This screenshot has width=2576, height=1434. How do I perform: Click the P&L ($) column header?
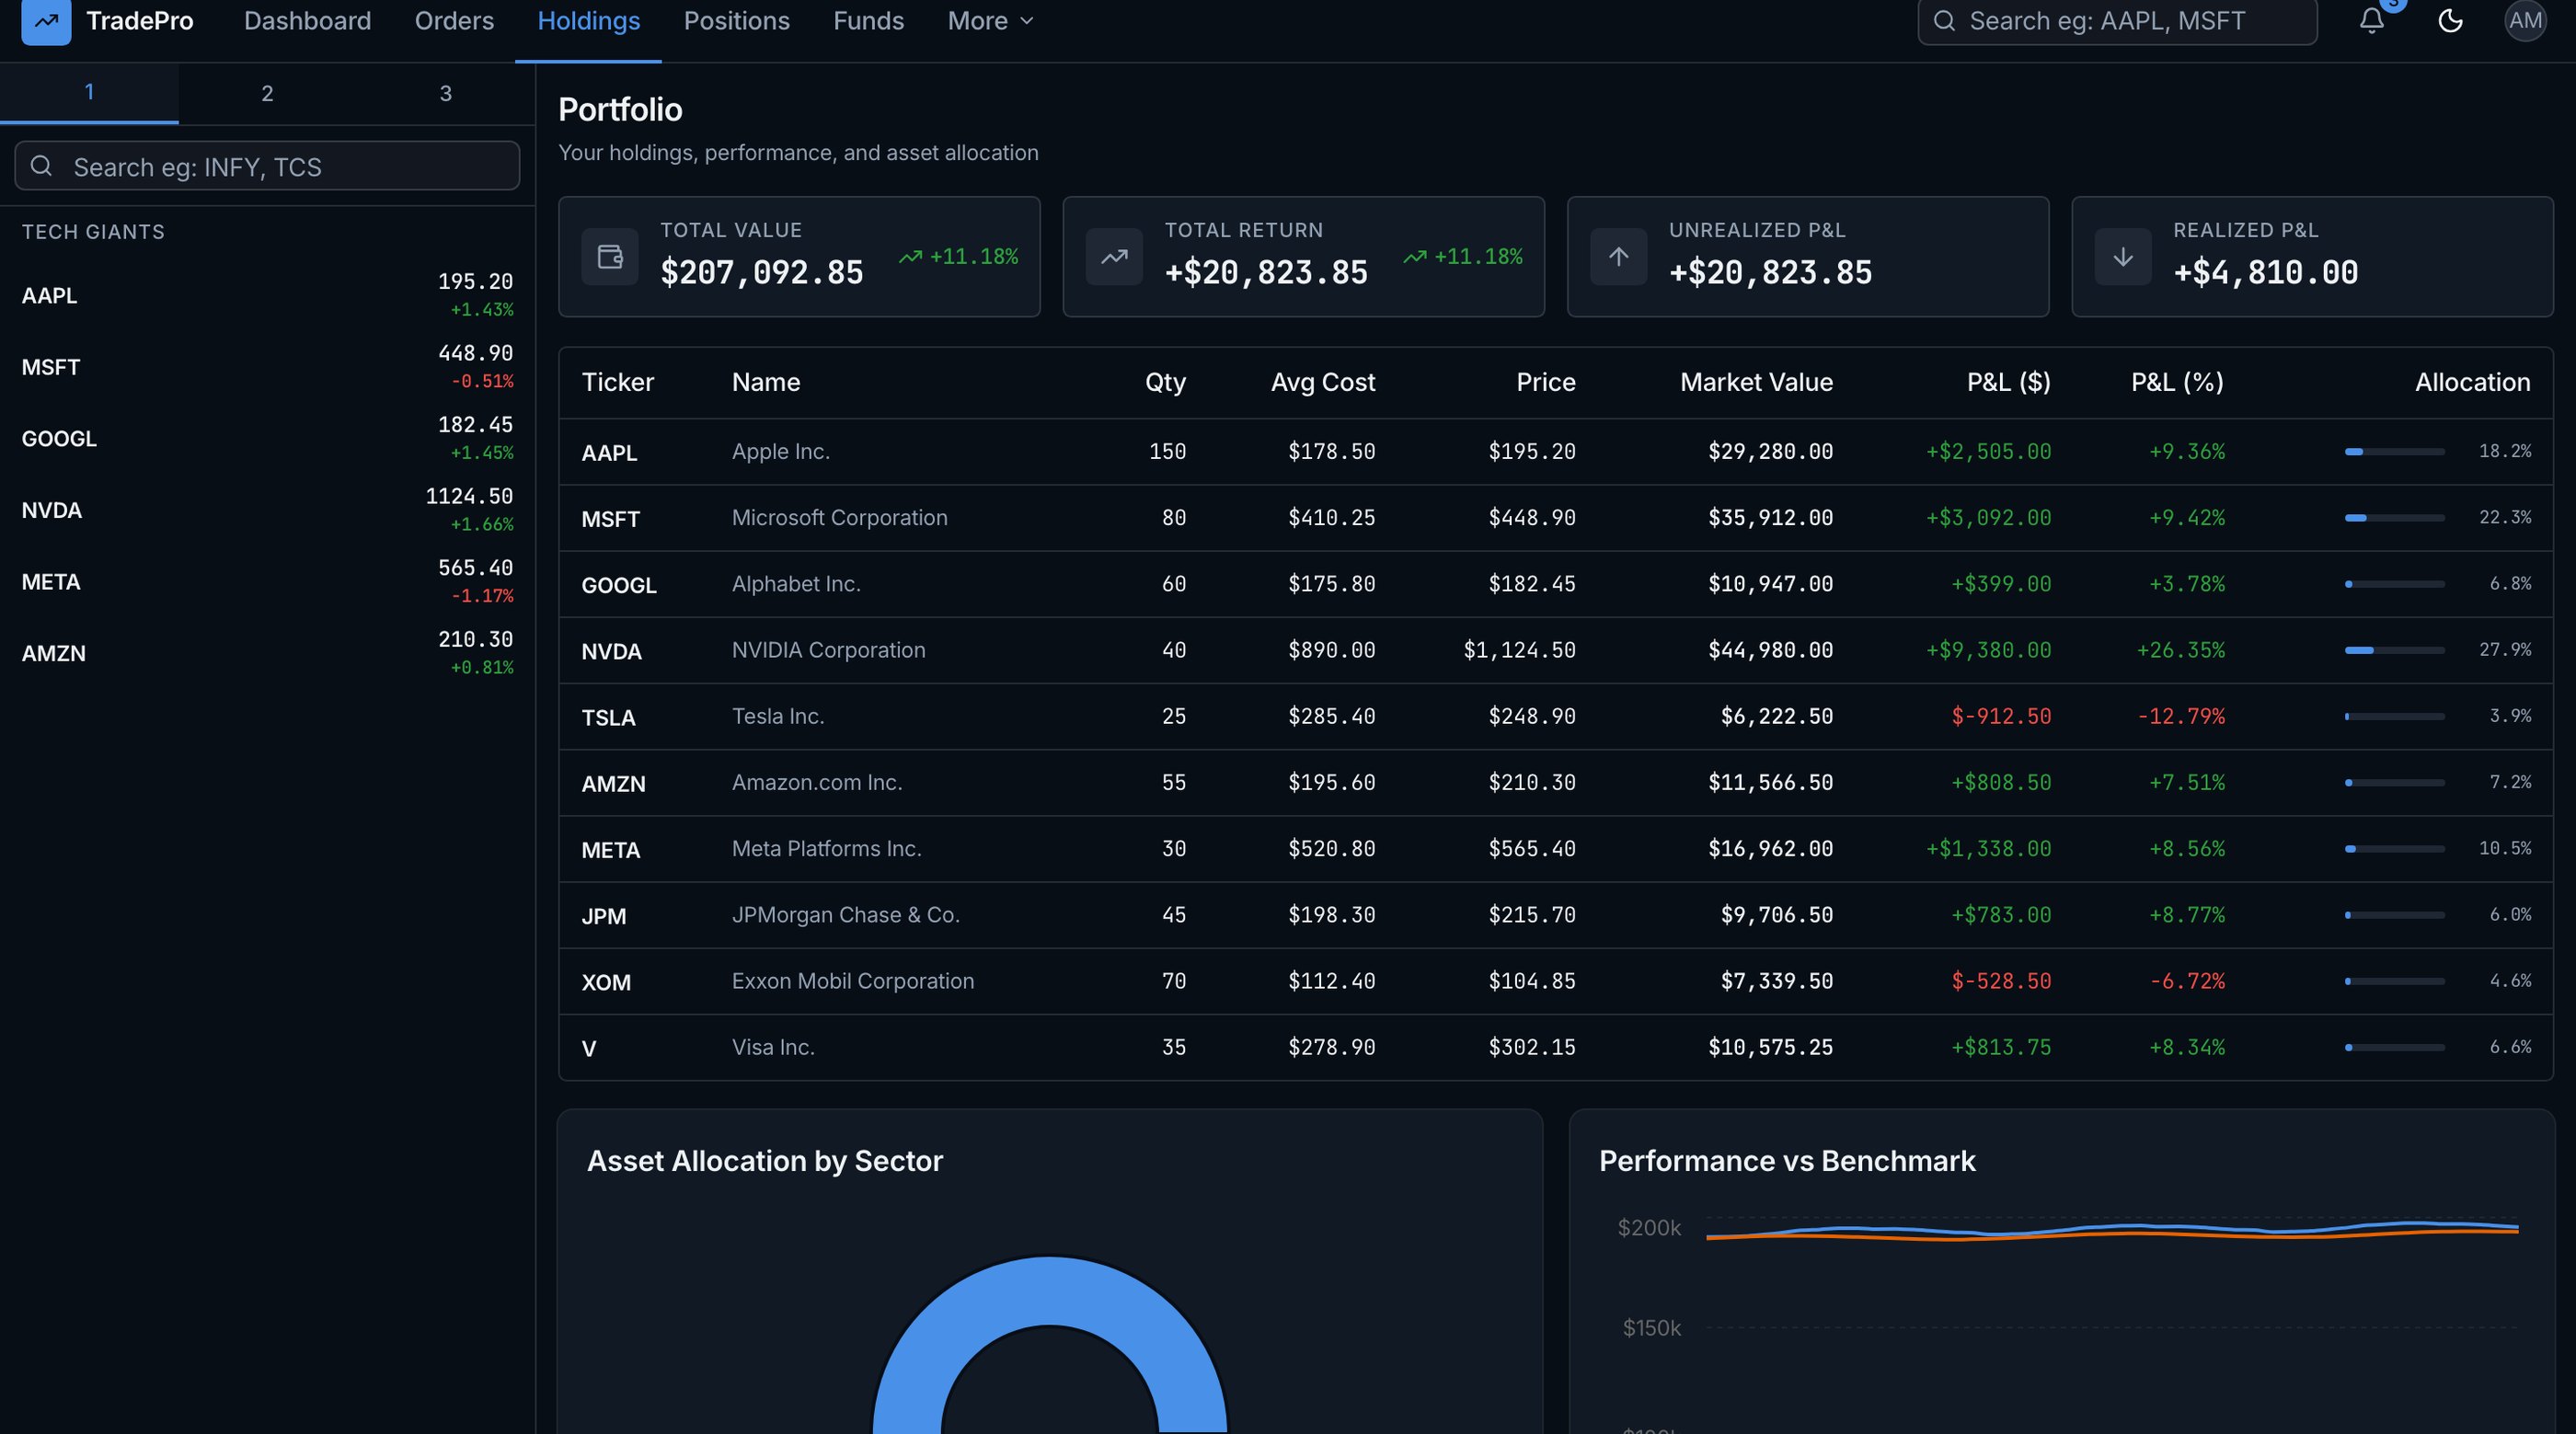[x=2008, y=382]
